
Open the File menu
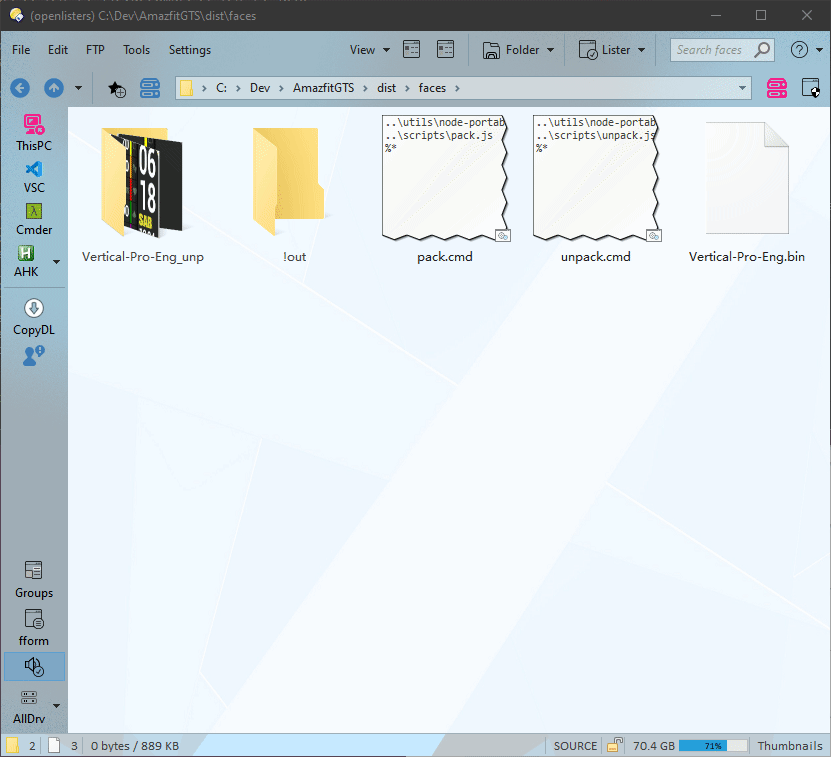tap(21, 50)
